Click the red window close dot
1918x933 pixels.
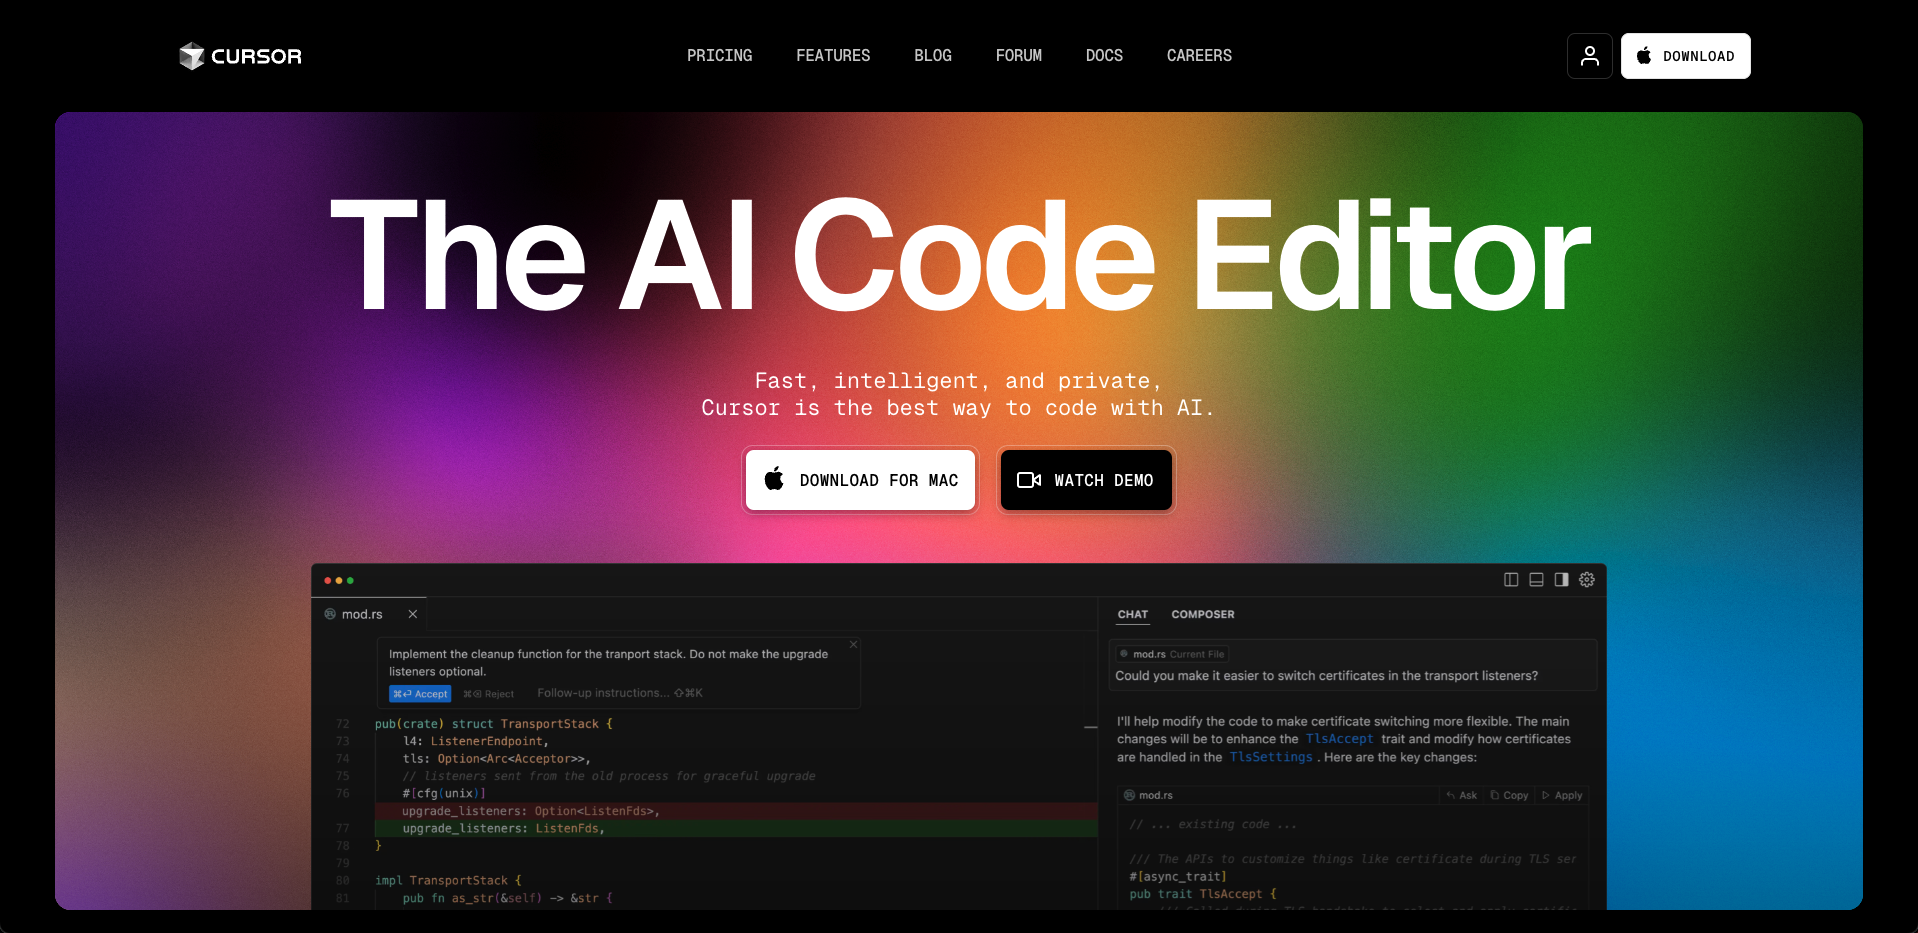328,580
